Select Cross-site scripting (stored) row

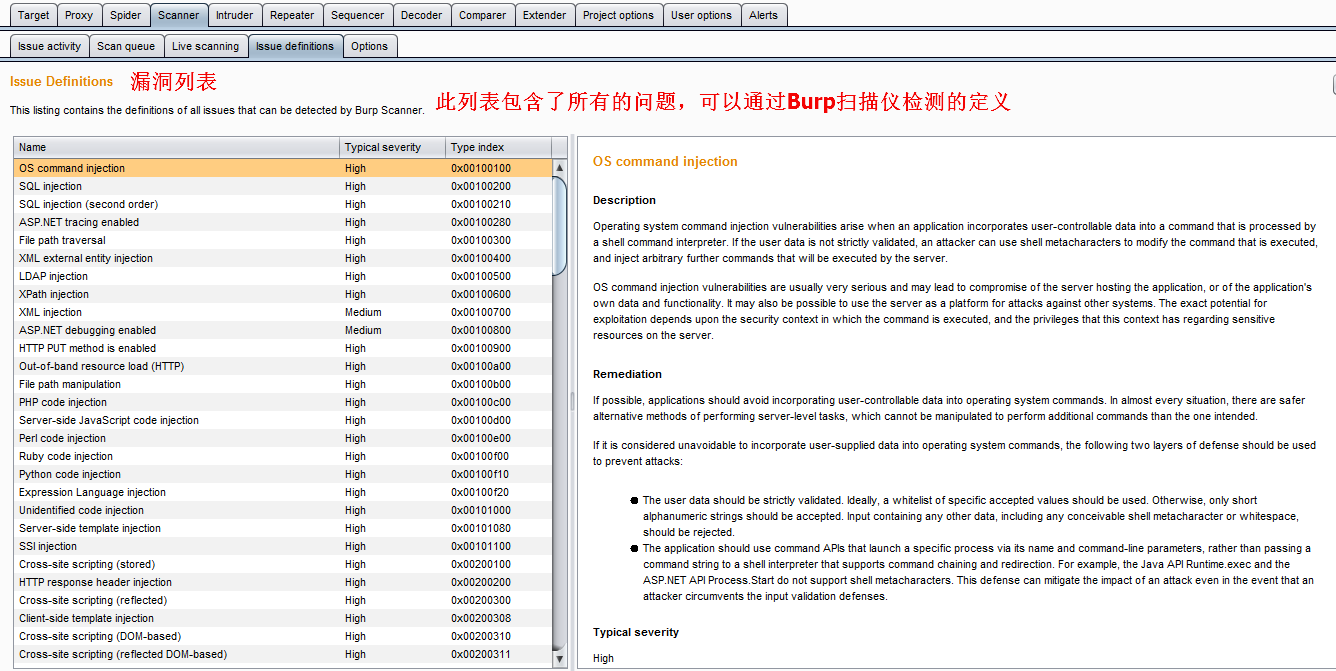pyautogui.click(x=283, y=564)
